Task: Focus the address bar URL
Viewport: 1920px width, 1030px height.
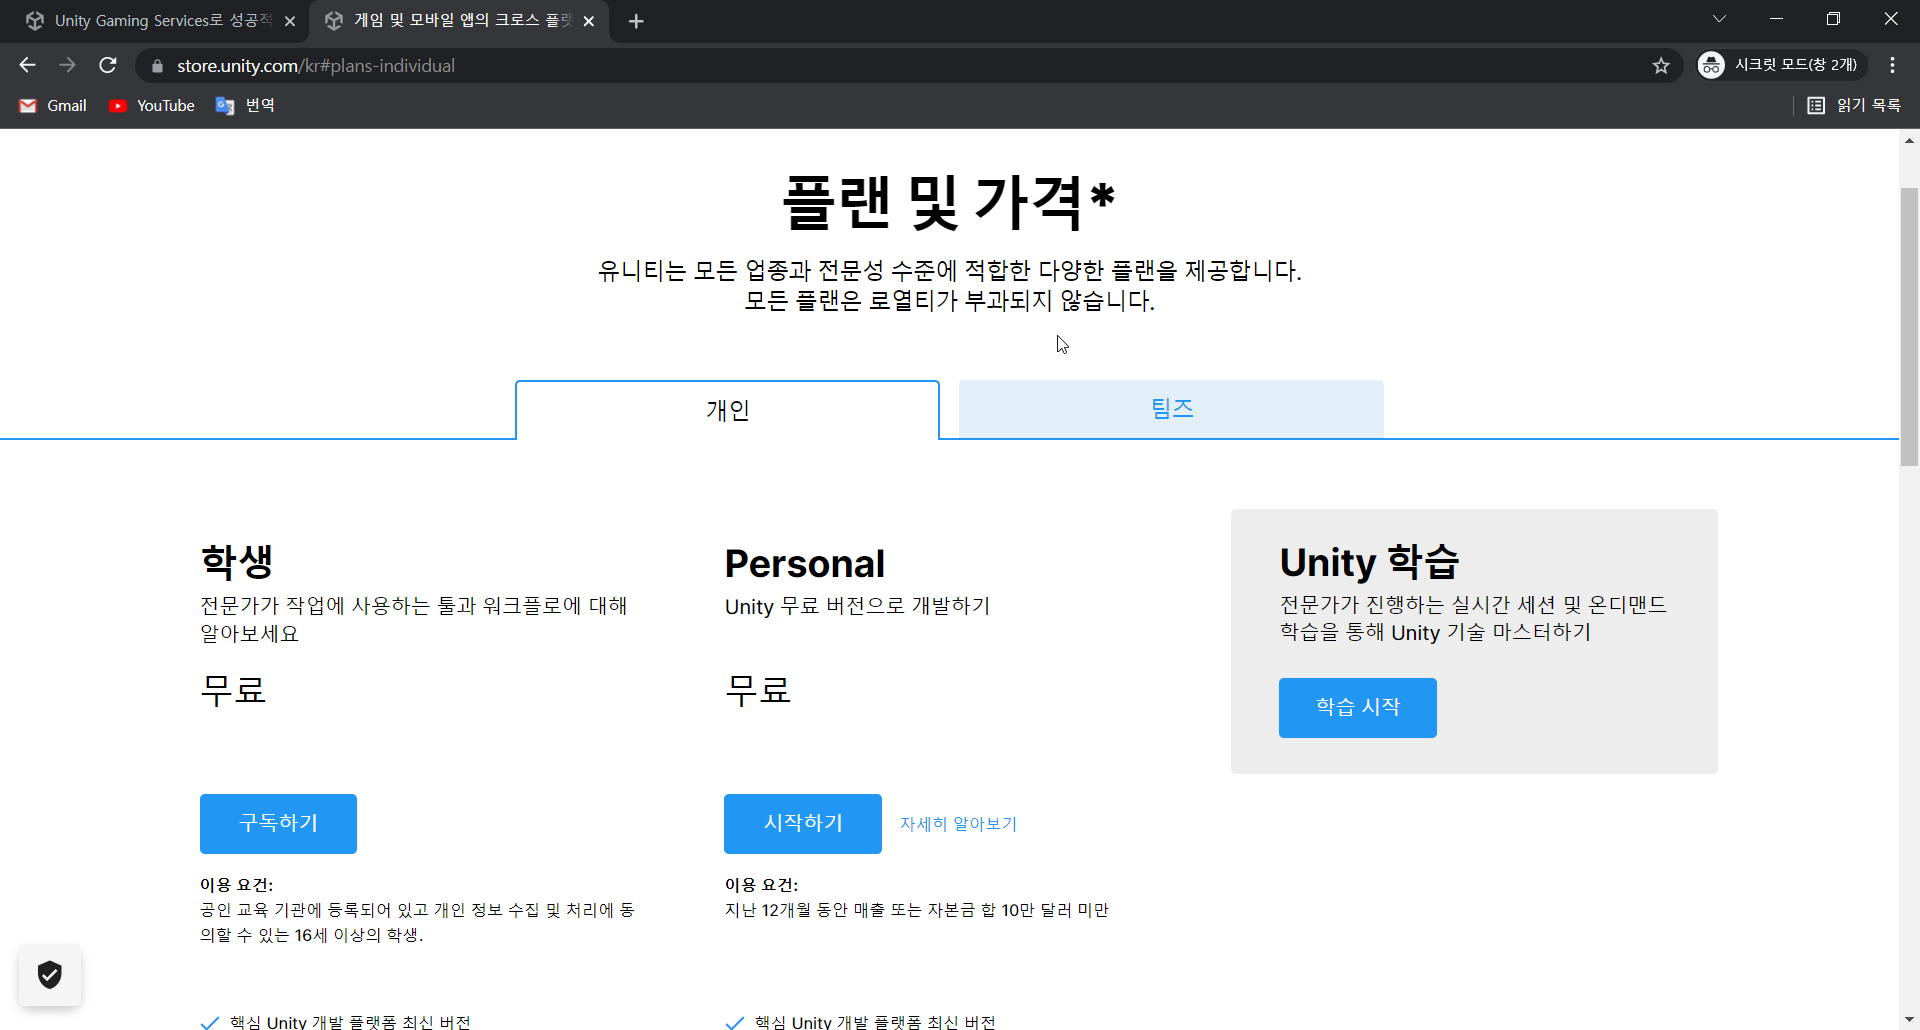Action: (x=316, y=66)
